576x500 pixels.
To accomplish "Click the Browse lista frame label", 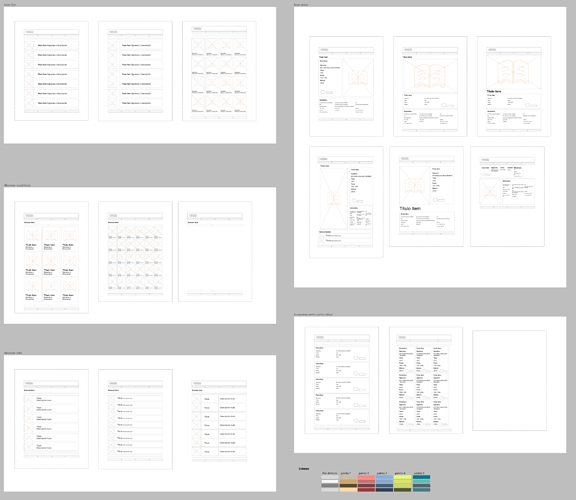I will pyautogui.click(x=13, y=353).
